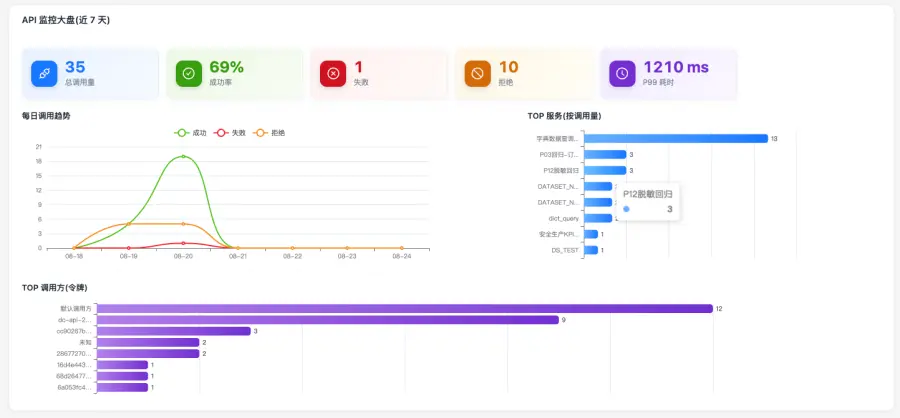Viewport: 900px width, 418px height.
Task: Click the dc-api-2 caller axis label
Action: (x=75, y=320)
